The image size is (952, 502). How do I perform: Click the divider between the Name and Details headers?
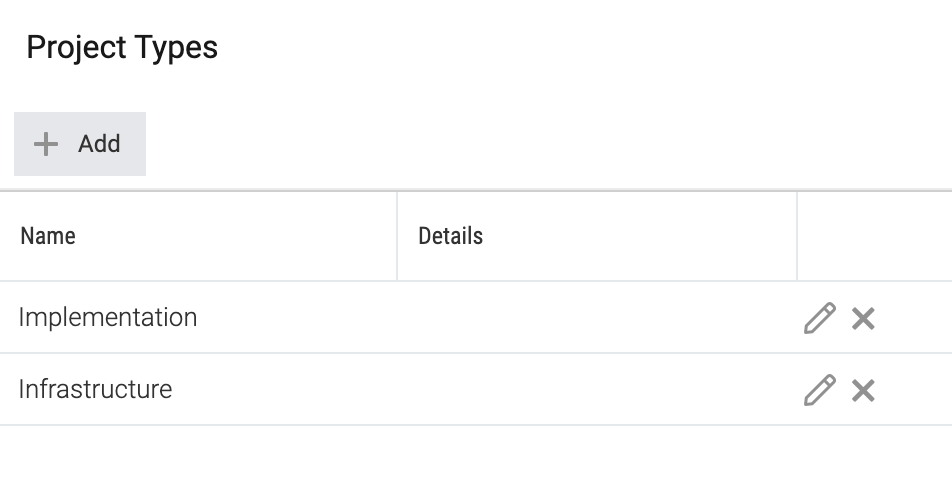click(397, 236)
